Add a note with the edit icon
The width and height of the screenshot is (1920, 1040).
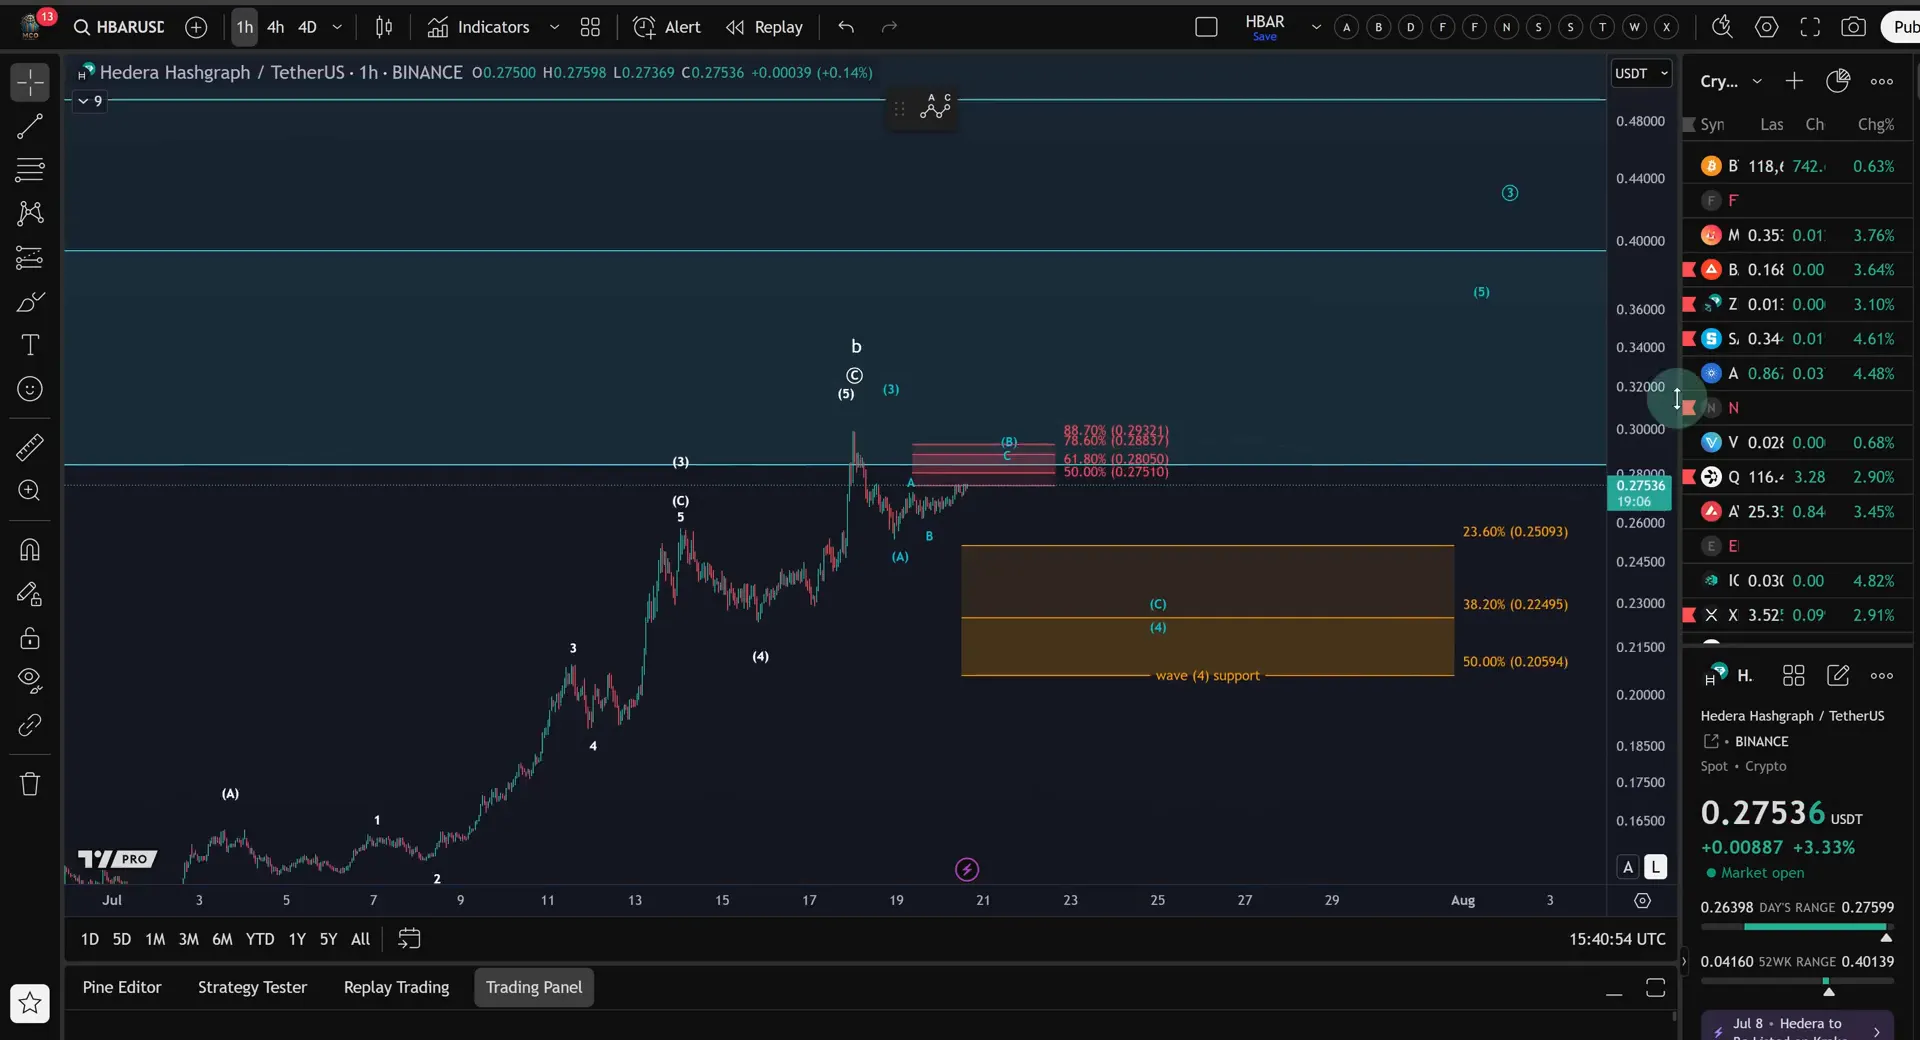[x=1838, y=676]
